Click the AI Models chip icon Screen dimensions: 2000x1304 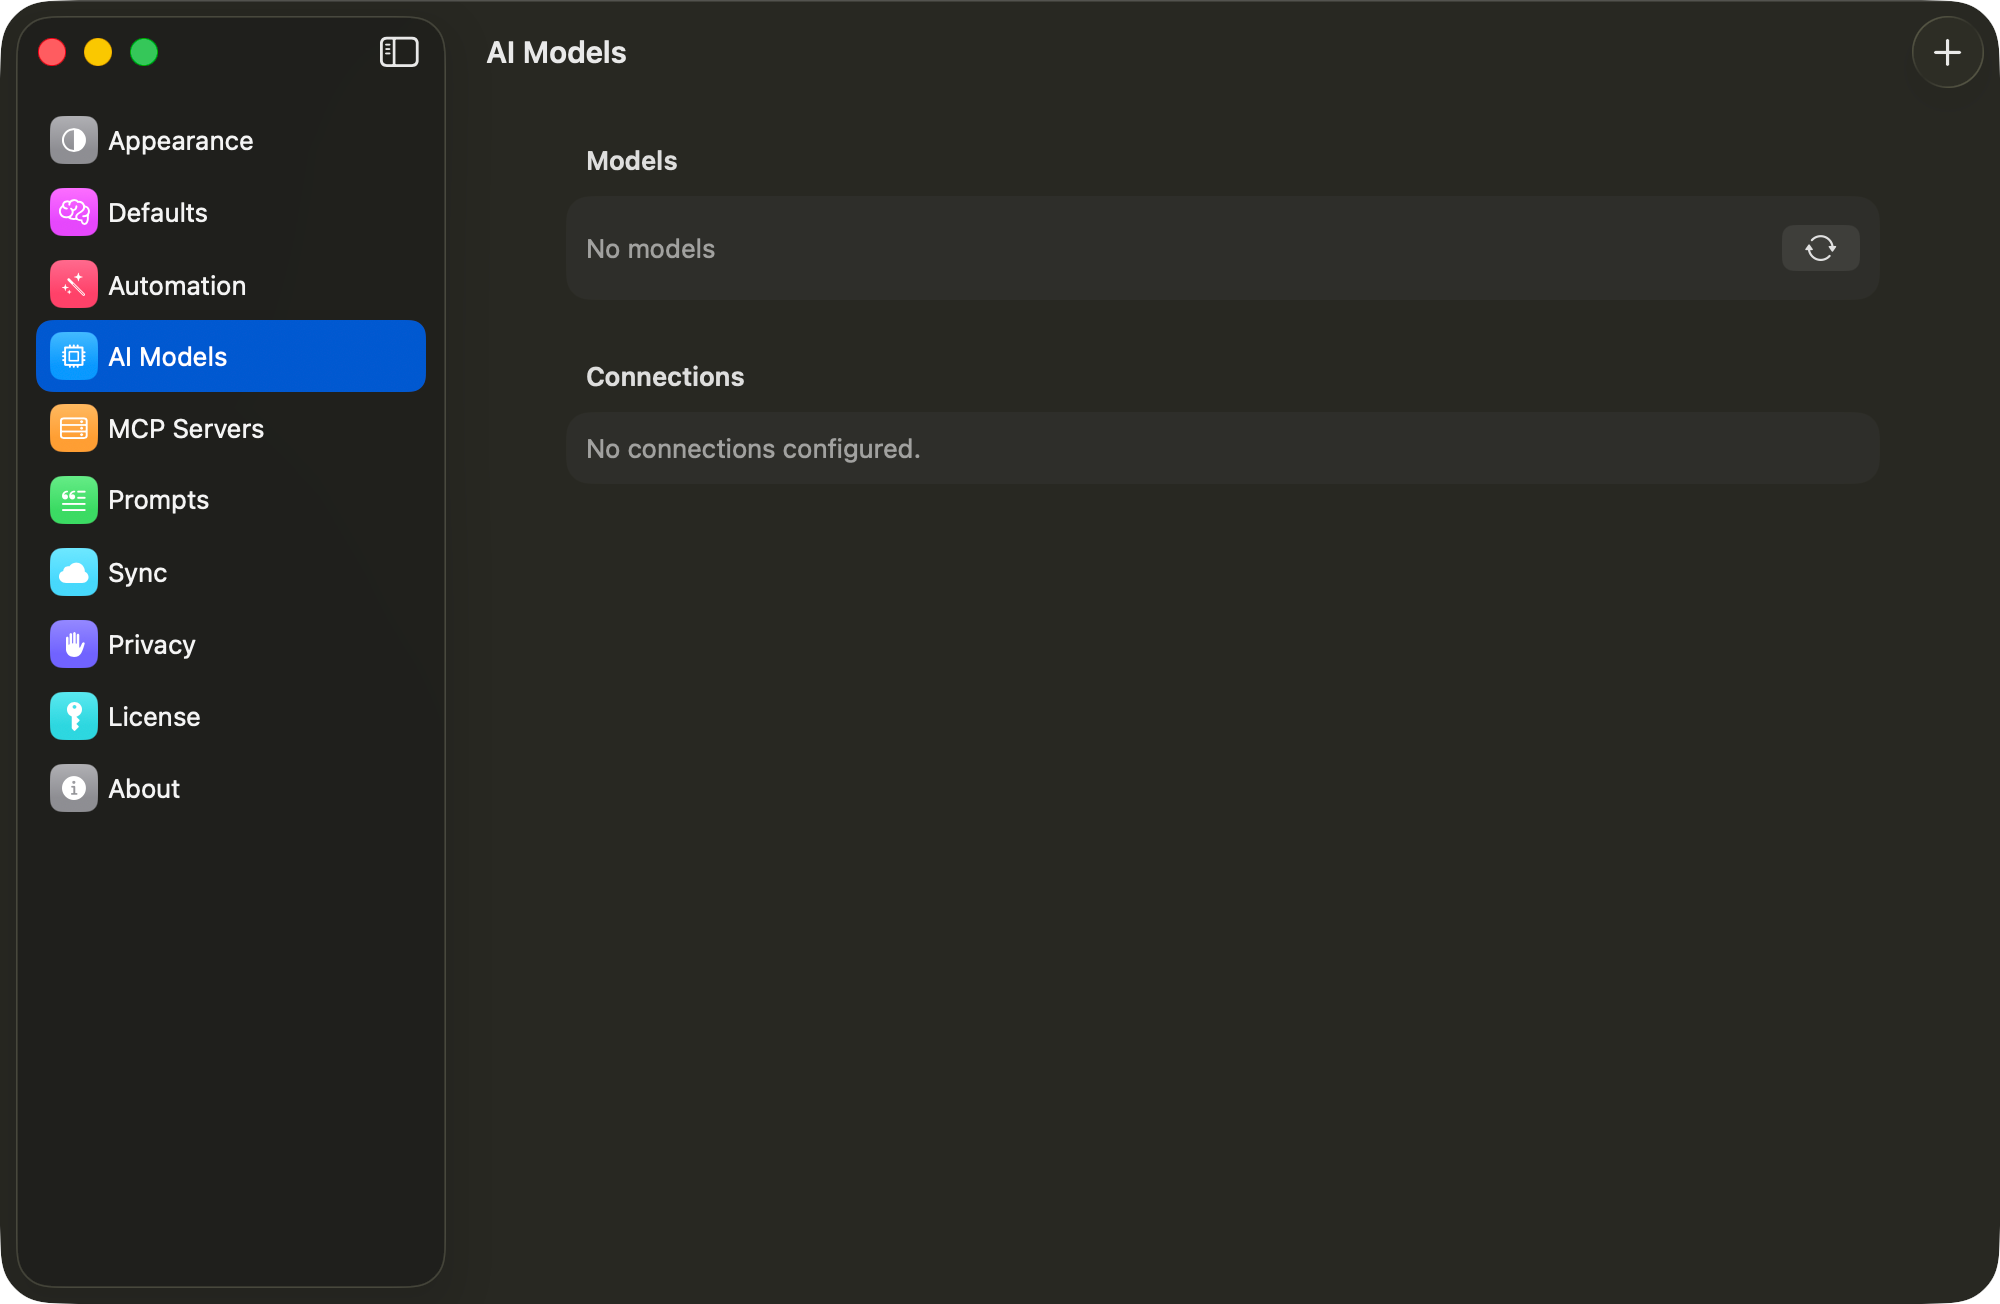click(74, 357)
